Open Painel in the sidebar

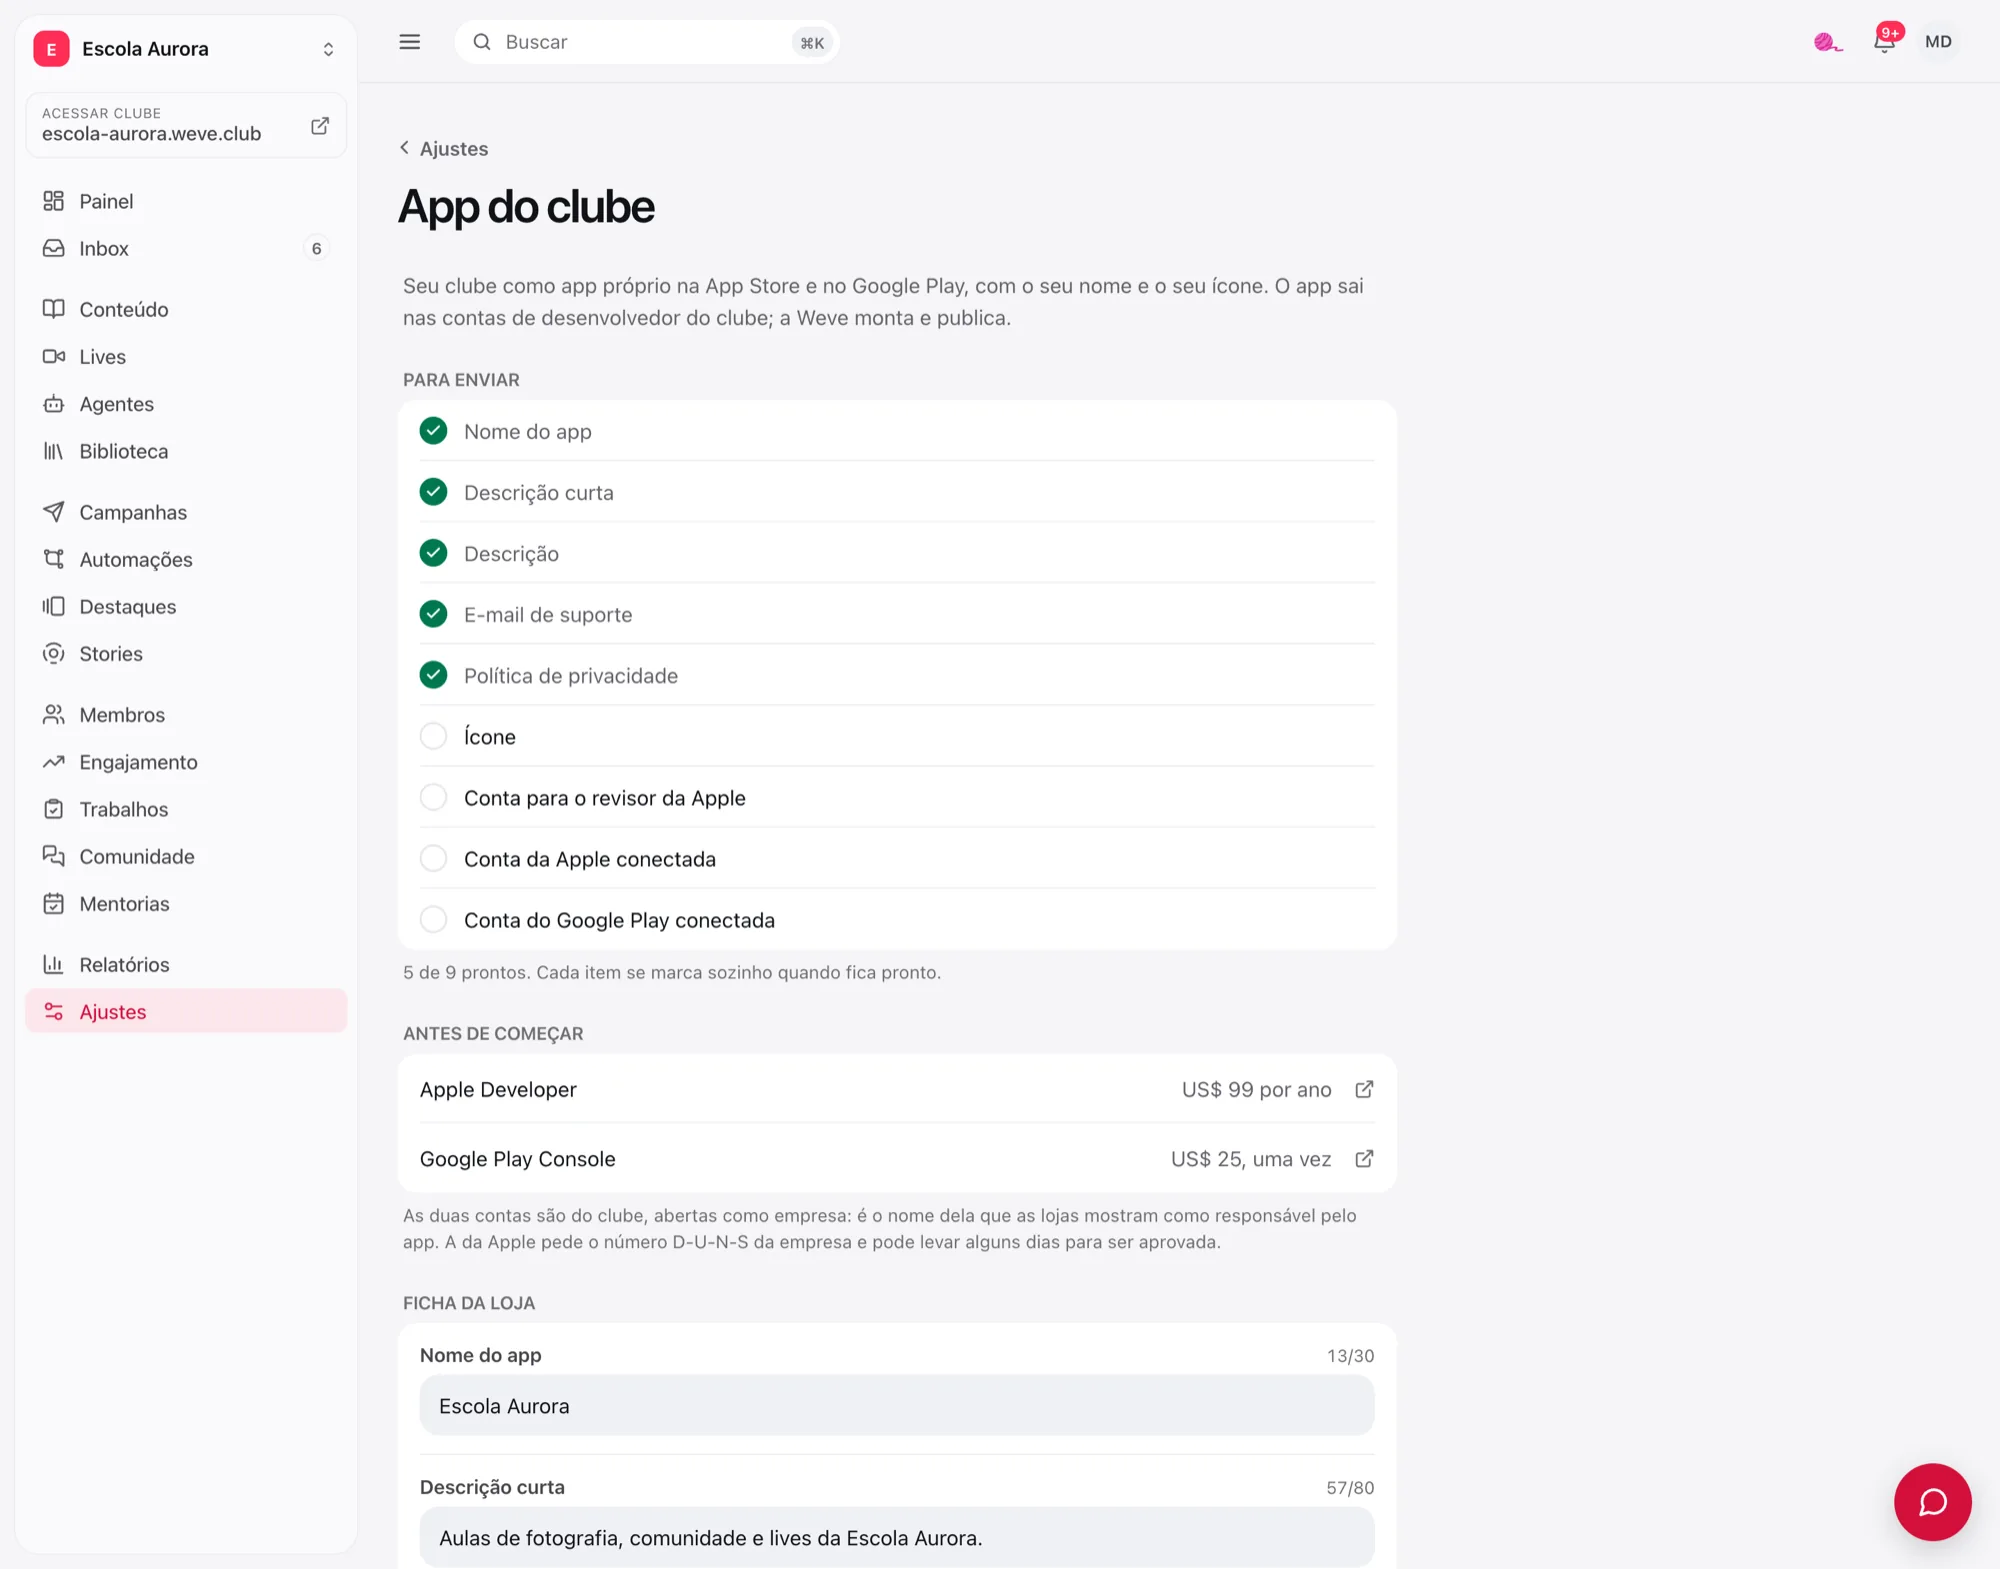tap(186, 201)
